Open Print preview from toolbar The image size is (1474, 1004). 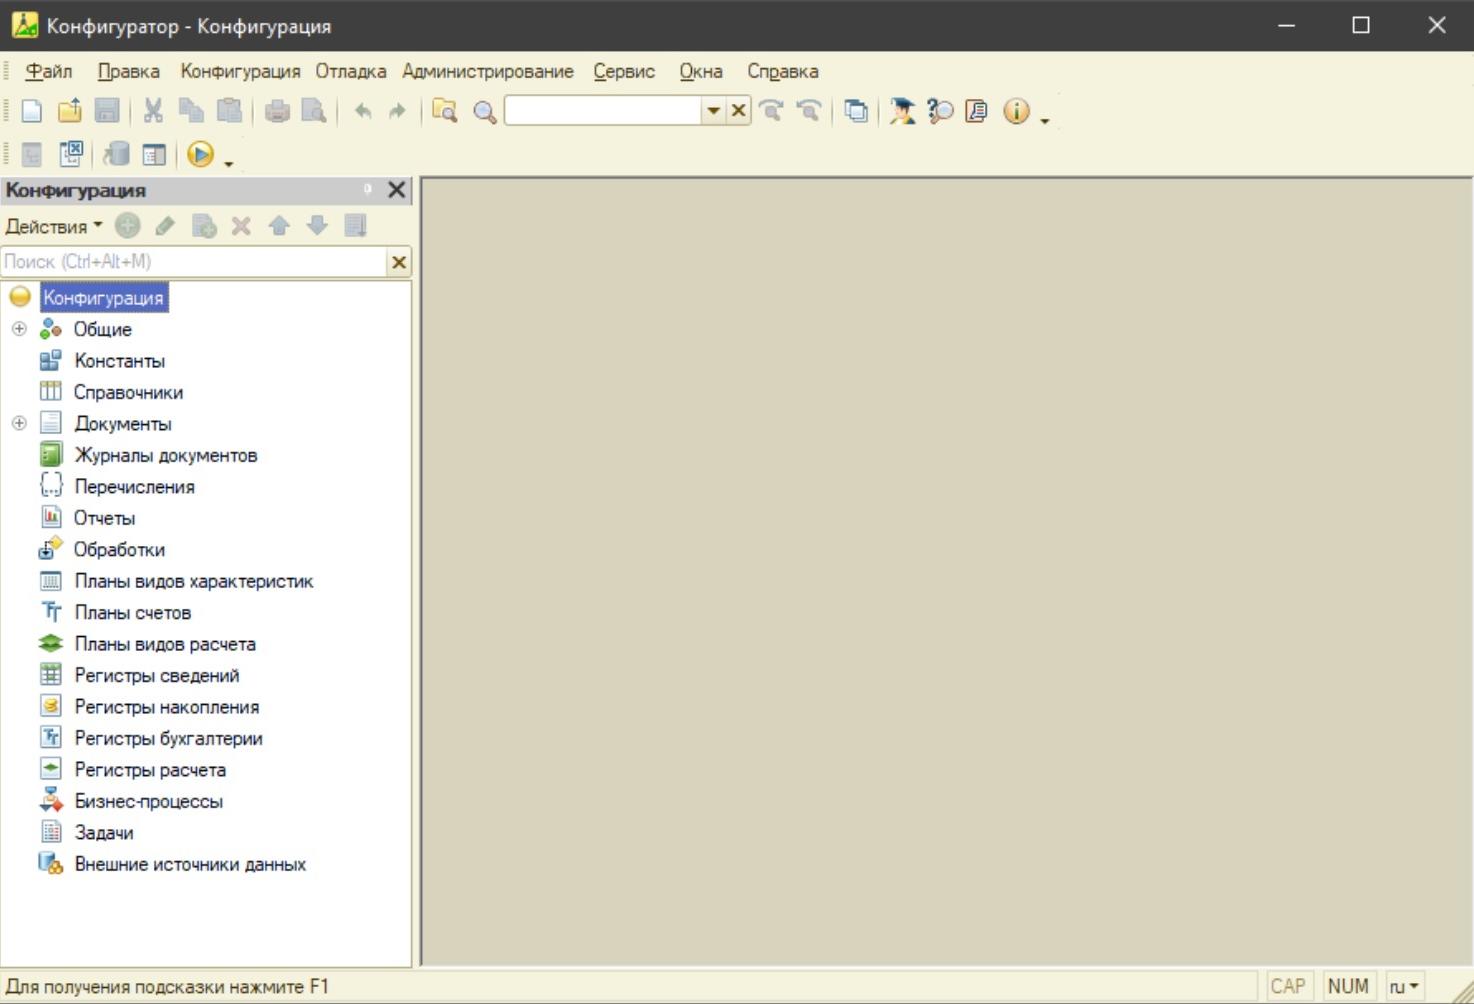pos(314,111)
